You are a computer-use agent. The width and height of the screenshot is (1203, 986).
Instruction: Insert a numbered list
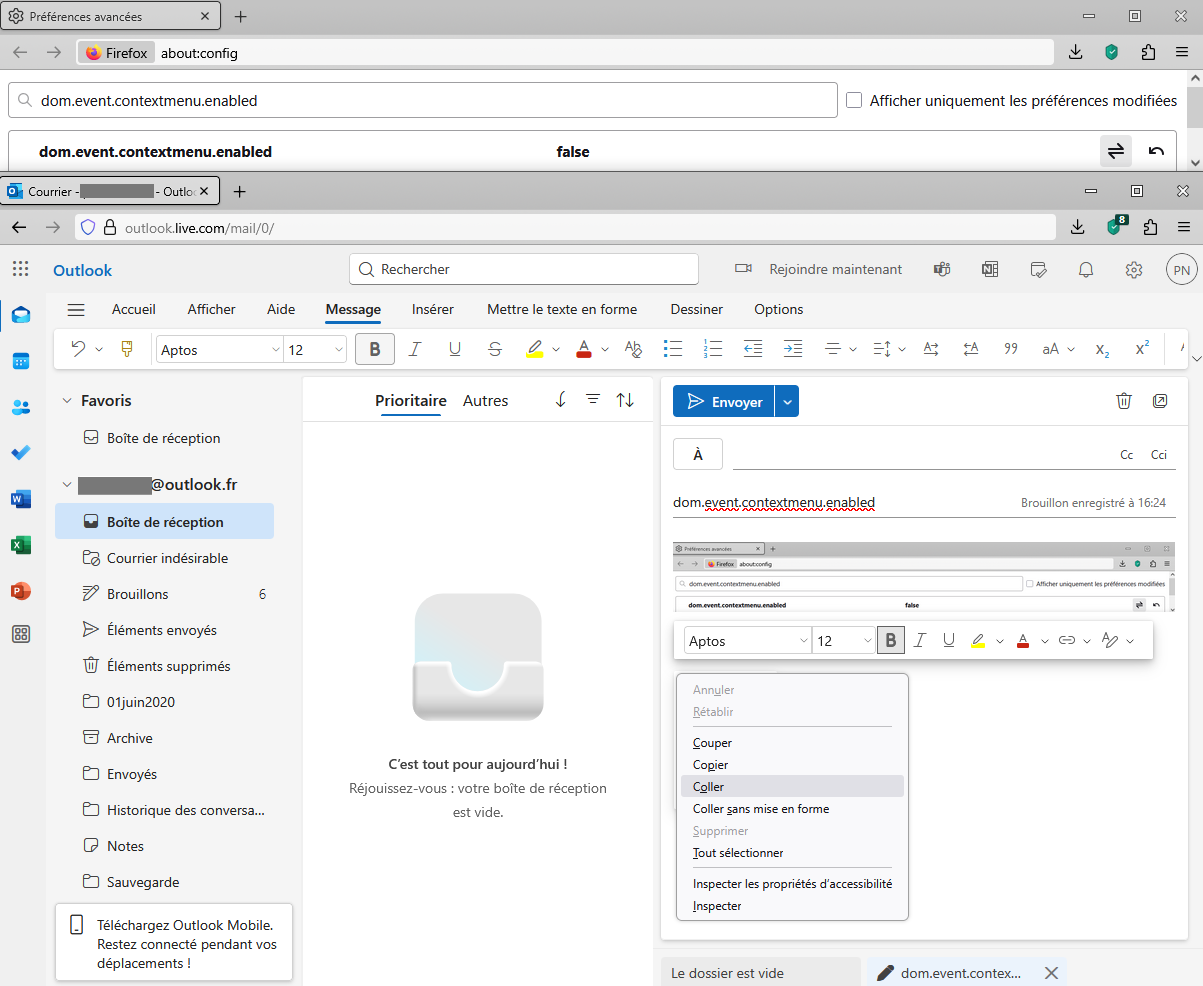tap(713, 349)
